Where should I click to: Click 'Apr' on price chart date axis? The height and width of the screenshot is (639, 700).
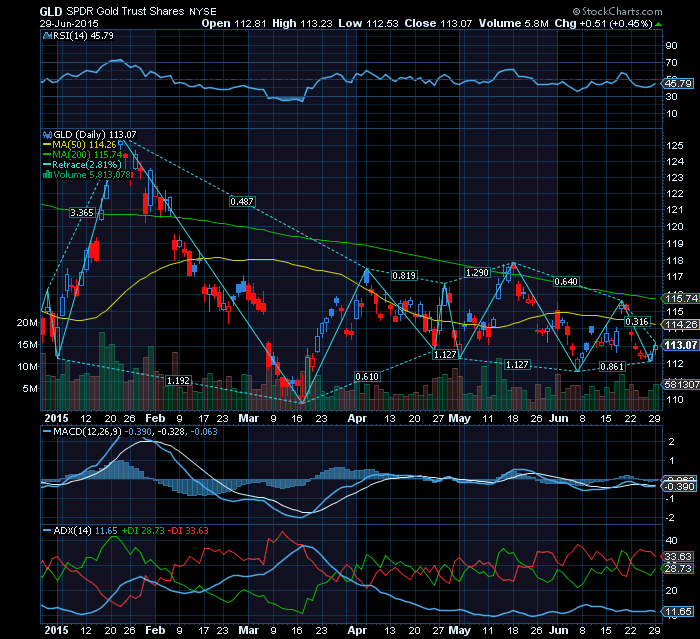357,418
